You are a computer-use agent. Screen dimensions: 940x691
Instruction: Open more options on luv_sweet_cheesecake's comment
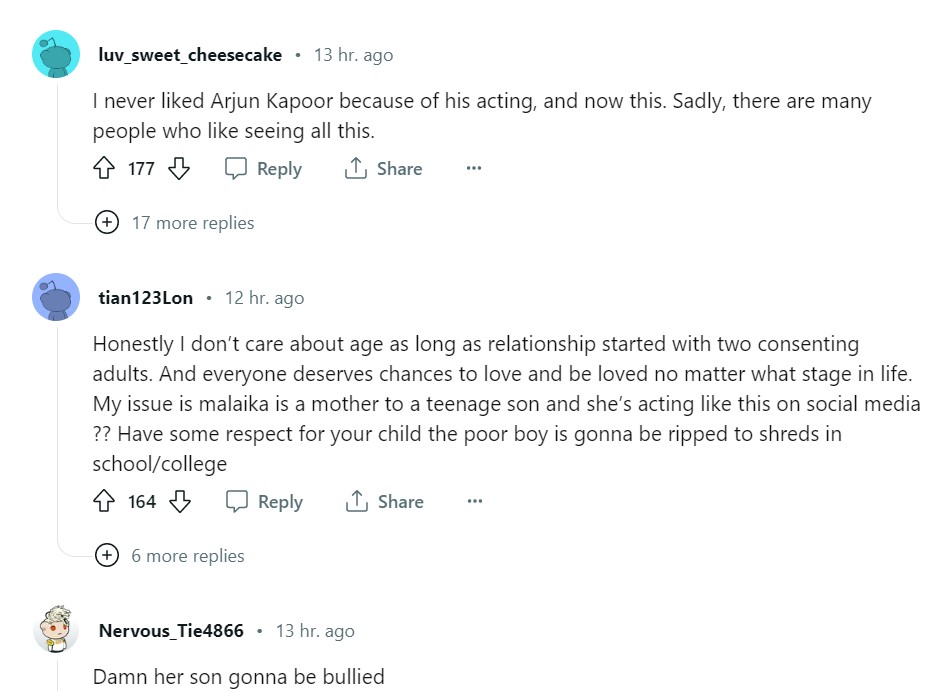point(474,169)
